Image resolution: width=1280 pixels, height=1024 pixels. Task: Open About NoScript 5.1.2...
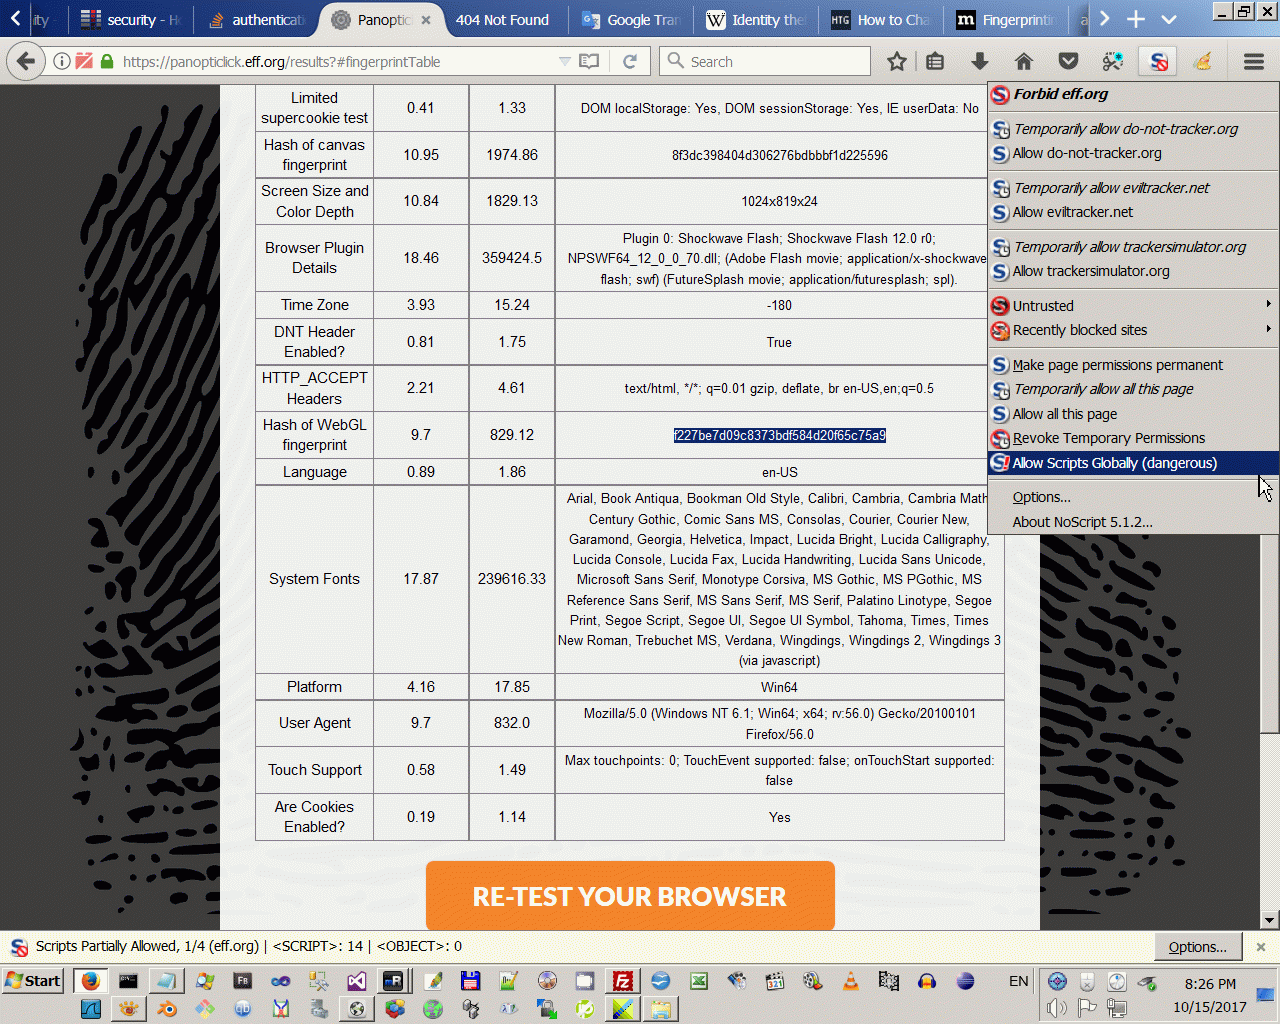1133,522
